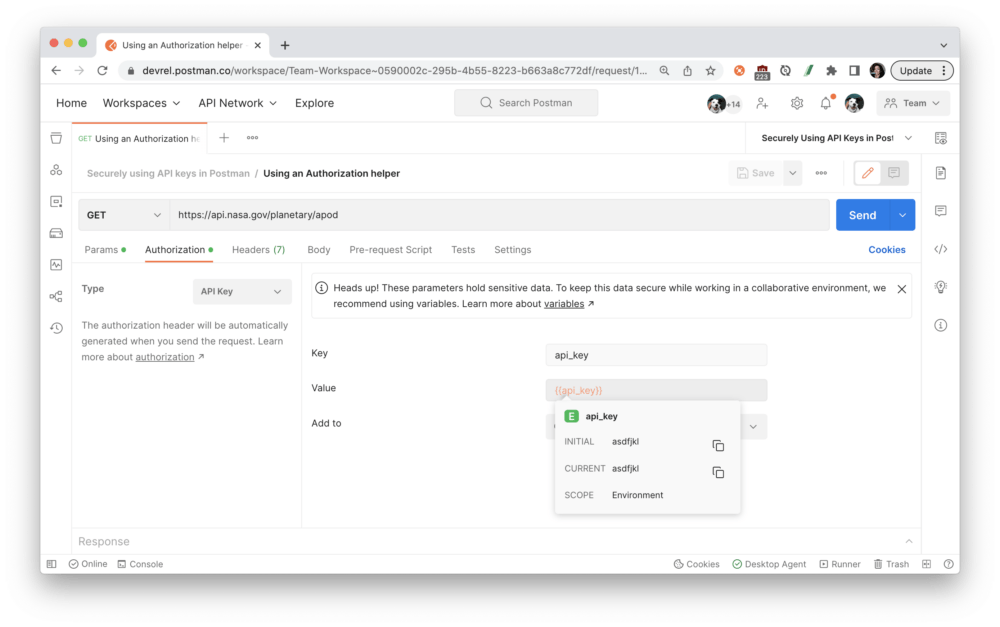The width and height of the screenshot is (1000, 627).
Task: Open two-pane view icon in status bar
Action: coord(927,564)
